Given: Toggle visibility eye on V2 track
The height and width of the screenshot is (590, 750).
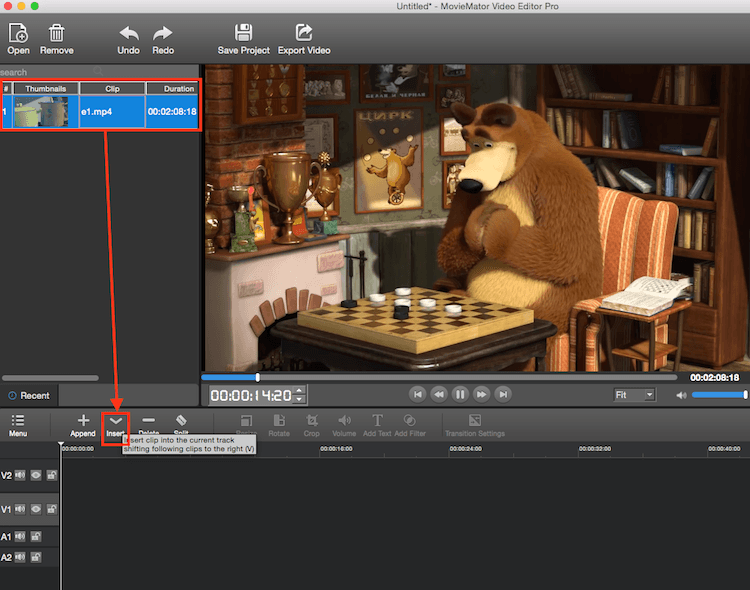Looking at the screenshot, I should [x=35, y=475].
